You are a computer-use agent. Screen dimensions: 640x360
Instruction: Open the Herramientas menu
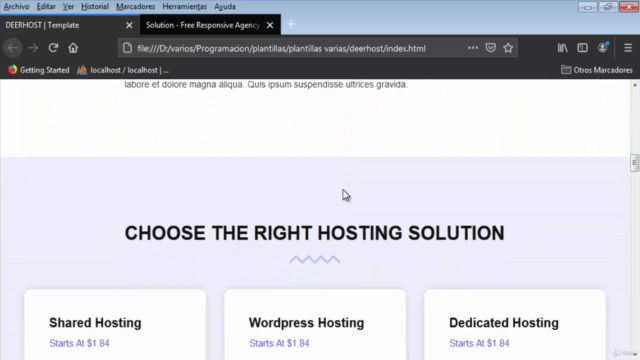pos(184,7)
